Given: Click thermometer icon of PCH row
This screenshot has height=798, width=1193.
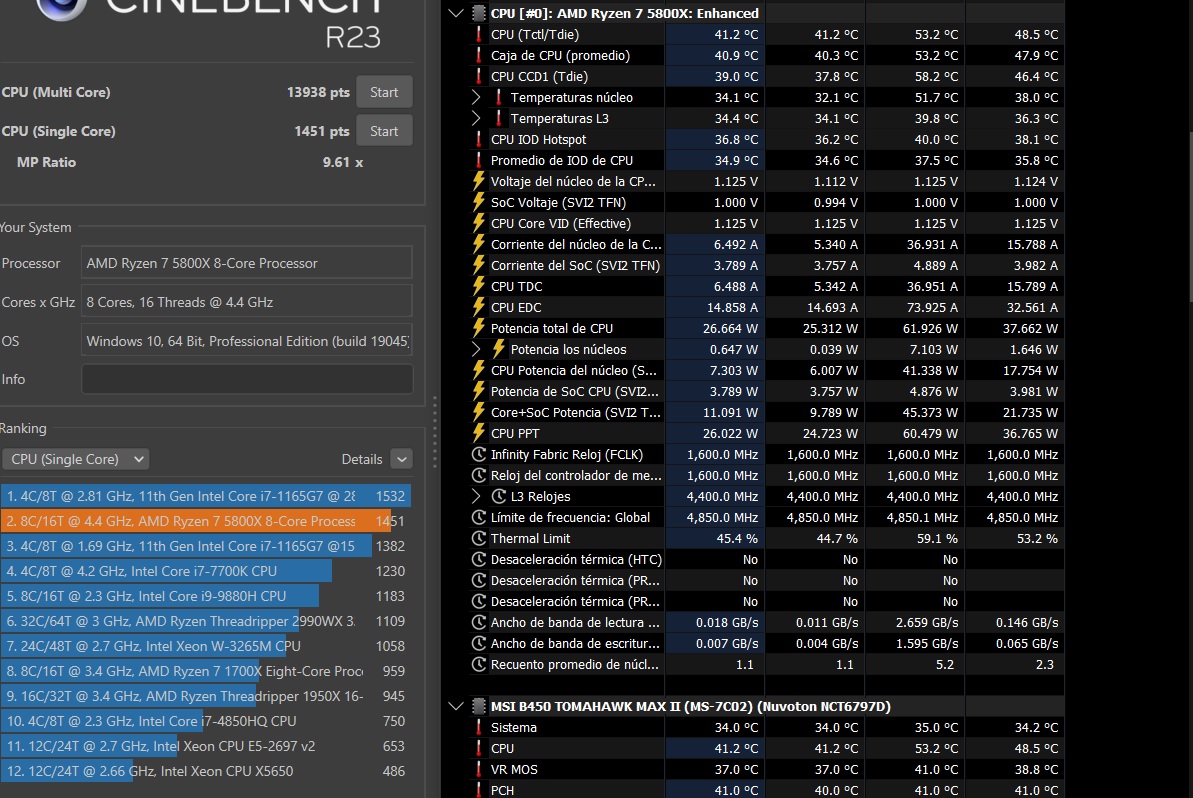Looking at the screenshot, I should [x=479, y=790].
